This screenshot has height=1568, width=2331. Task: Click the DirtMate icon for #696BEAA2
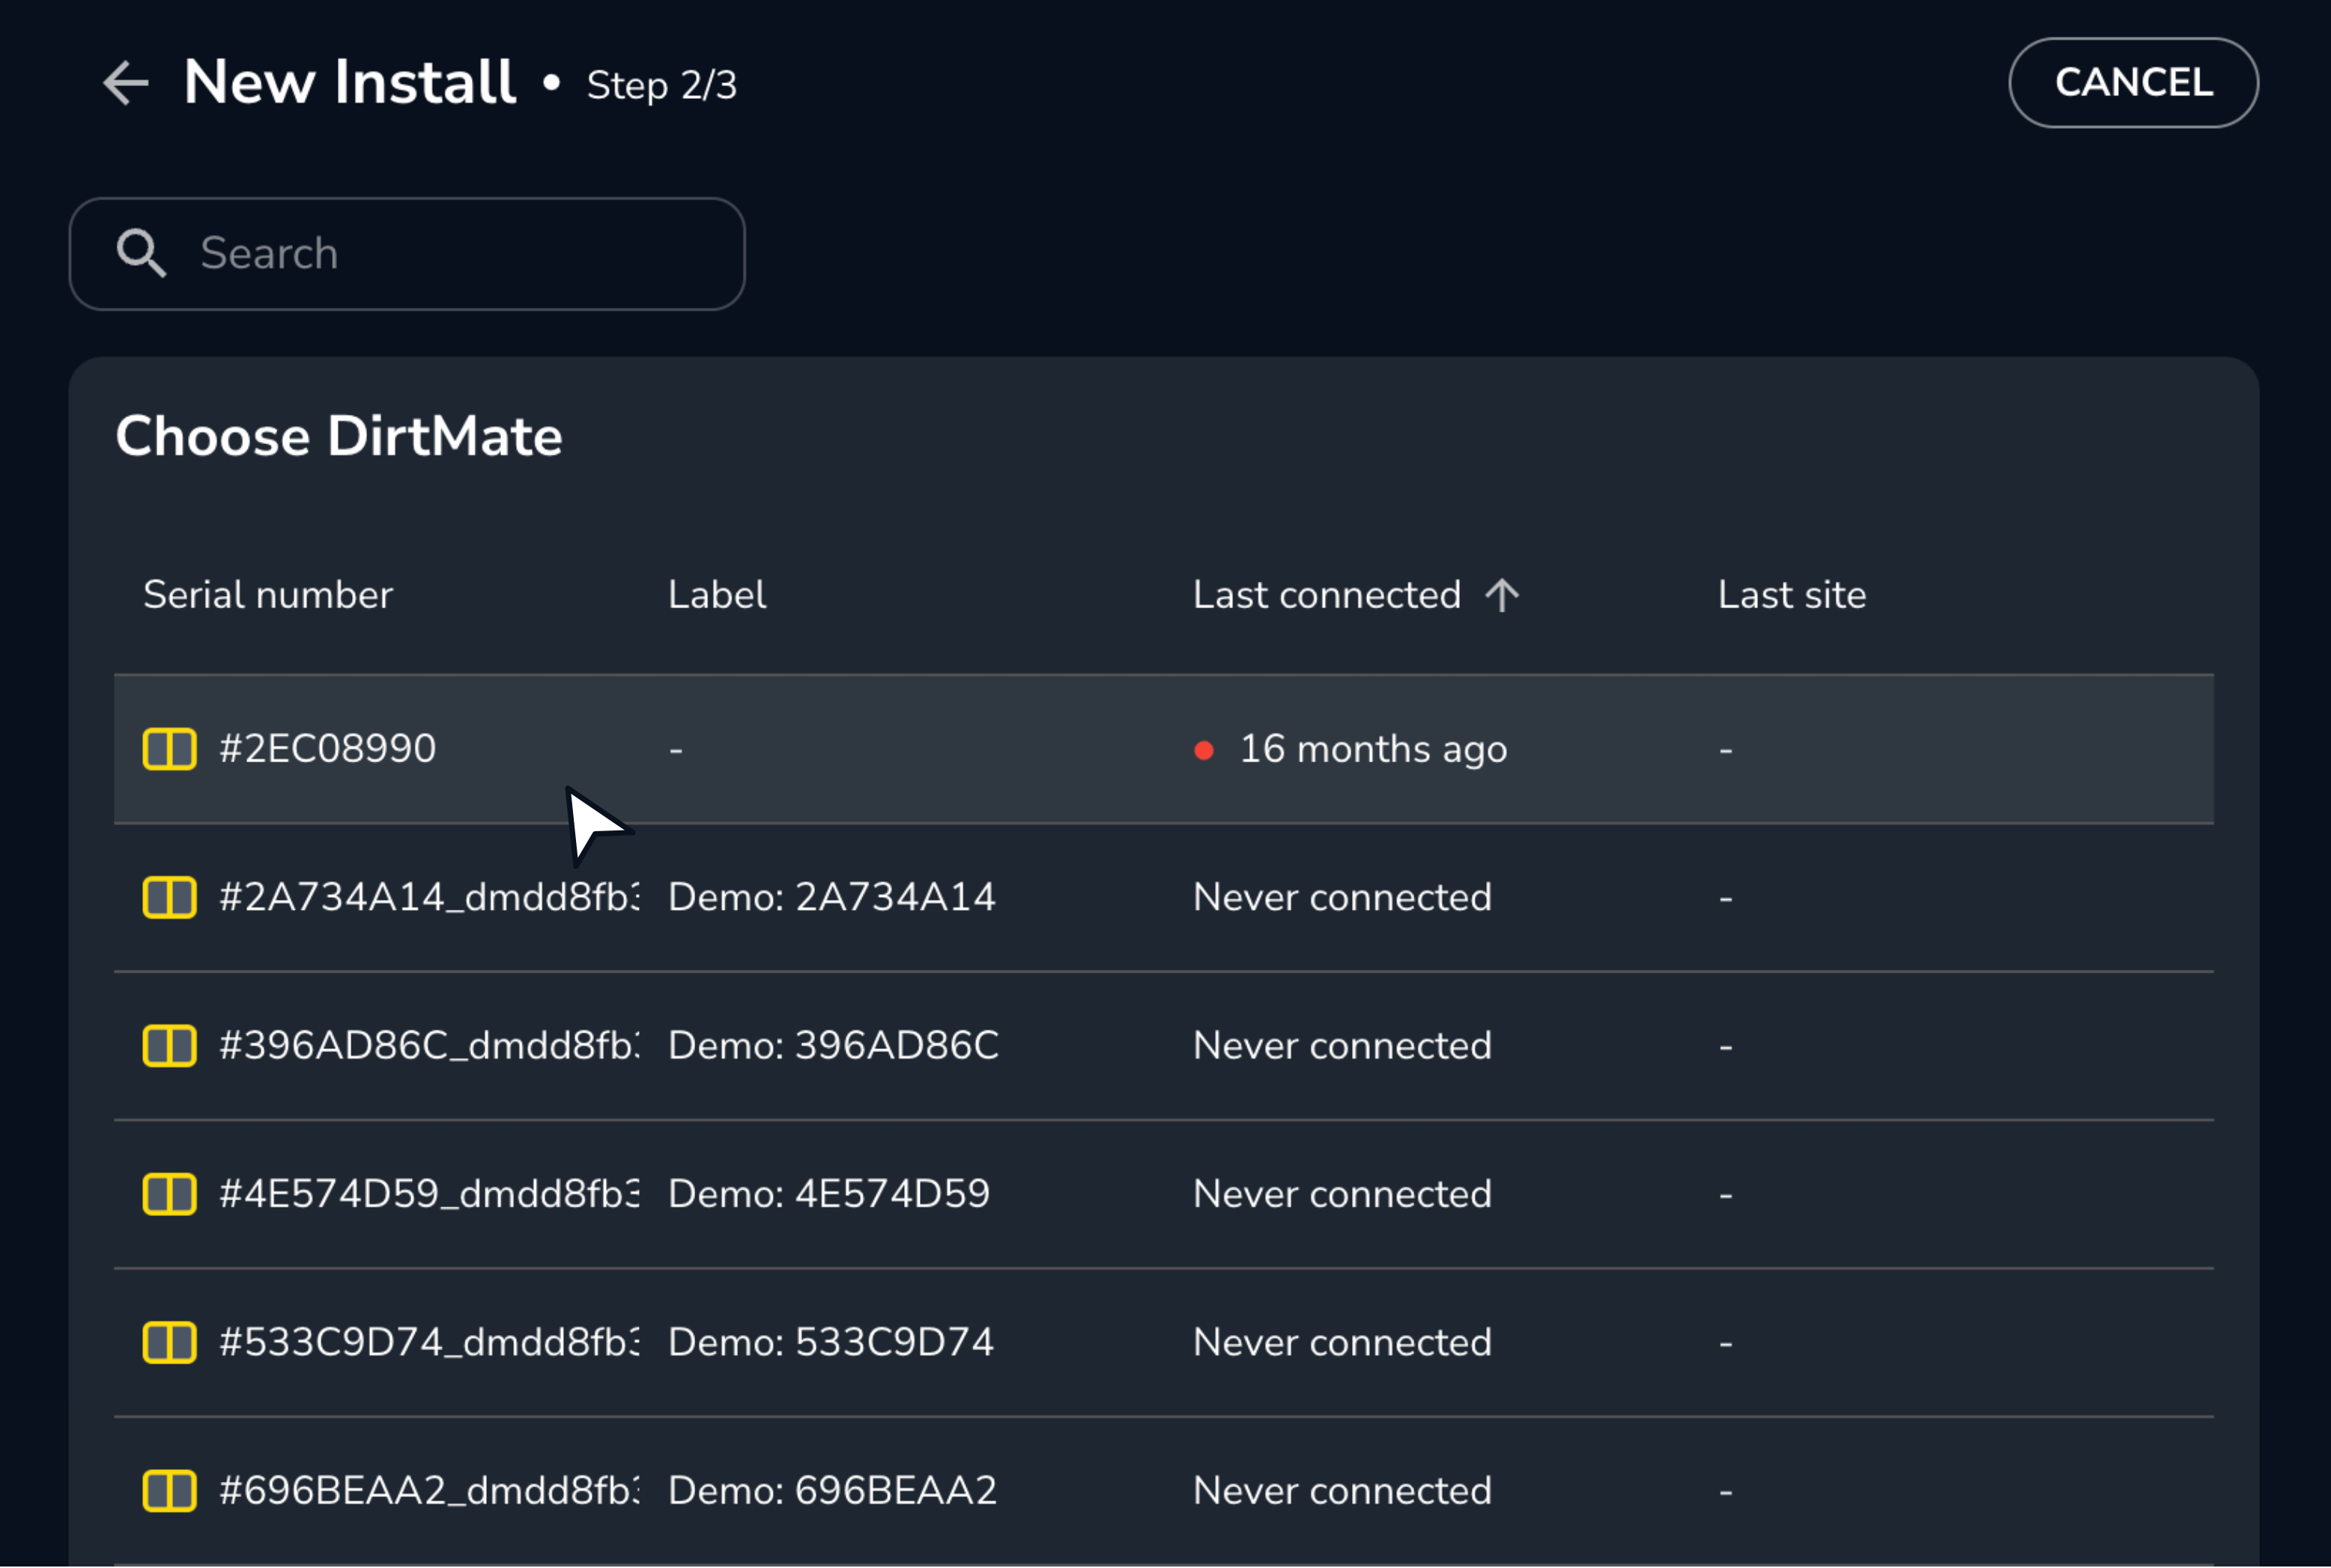(169, 1490)
